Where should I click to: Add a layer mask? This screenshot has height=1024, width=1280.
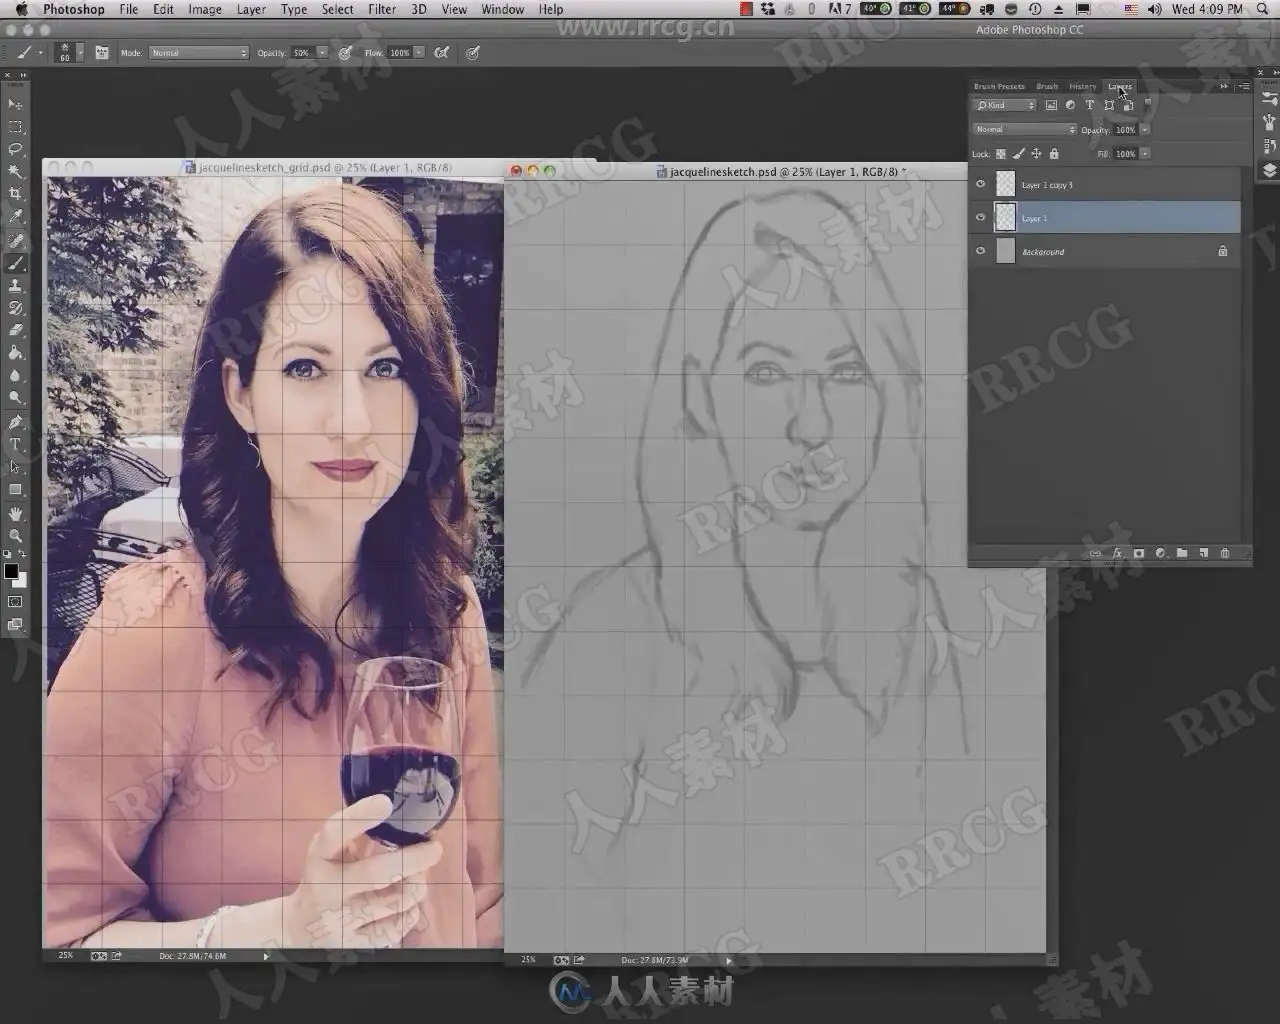click(1139, 553)
